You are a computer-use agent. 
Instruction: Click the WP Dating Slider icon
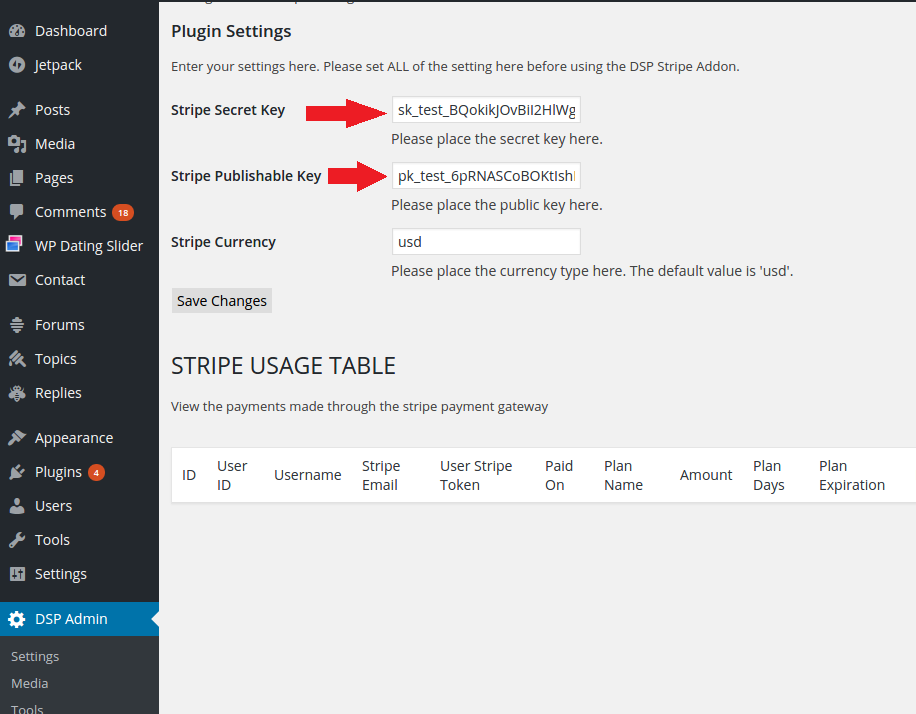pyautogui.click(x=14, y=243)
